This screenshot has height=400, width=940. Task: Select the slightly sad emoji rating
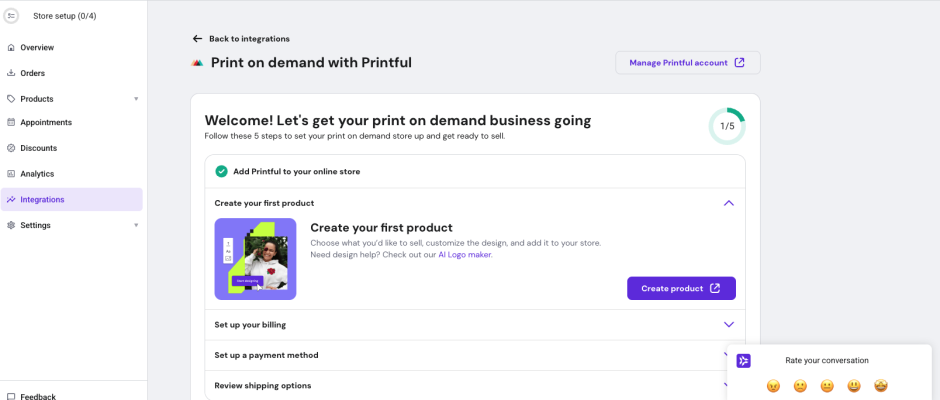[x=800, y=386]
